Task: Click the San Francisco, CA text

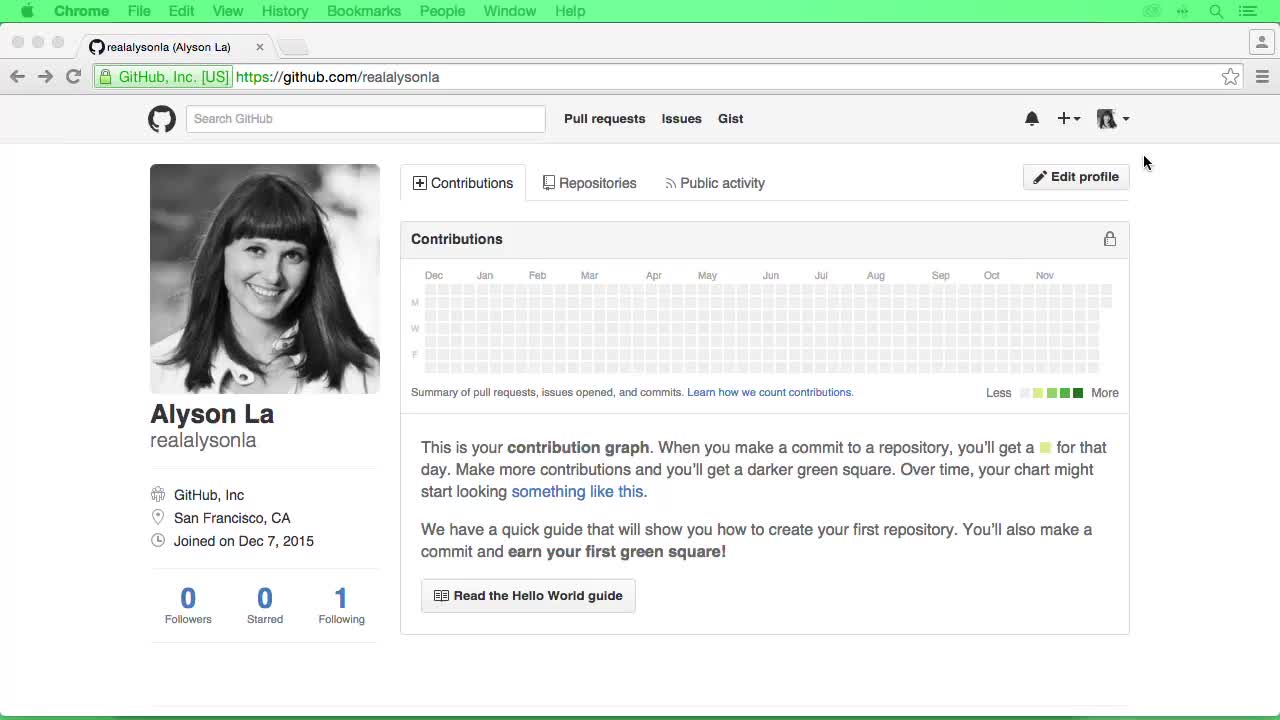Action: coord(232,518)
